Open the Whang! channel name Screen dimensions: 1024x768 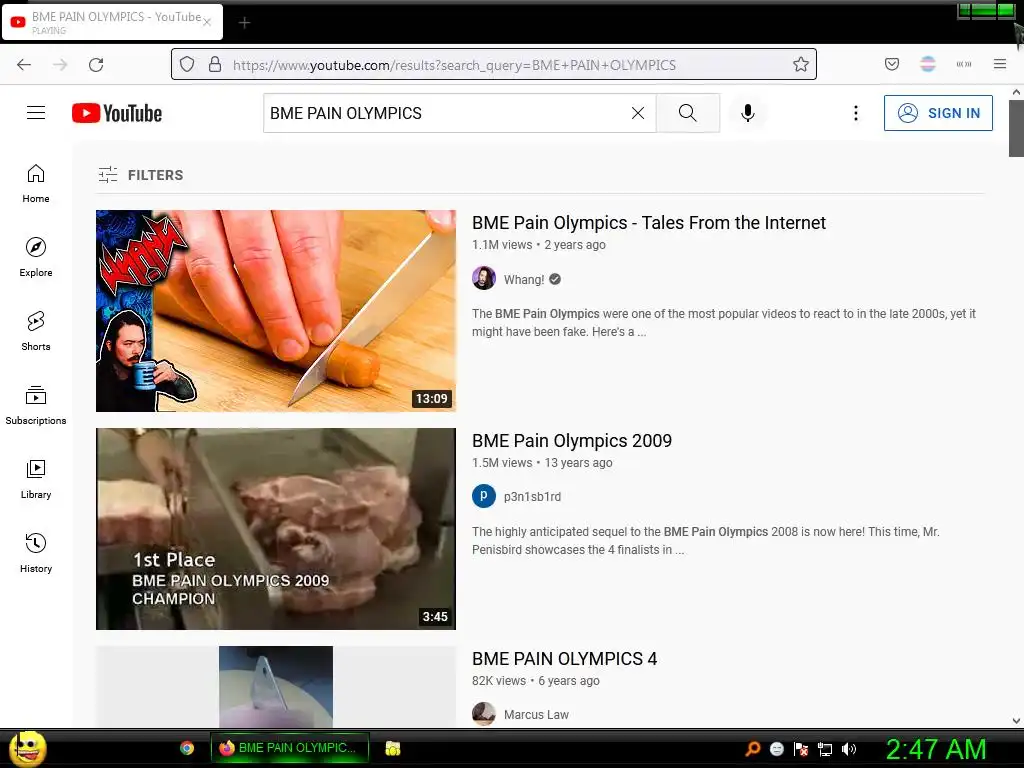coord(524,280)
